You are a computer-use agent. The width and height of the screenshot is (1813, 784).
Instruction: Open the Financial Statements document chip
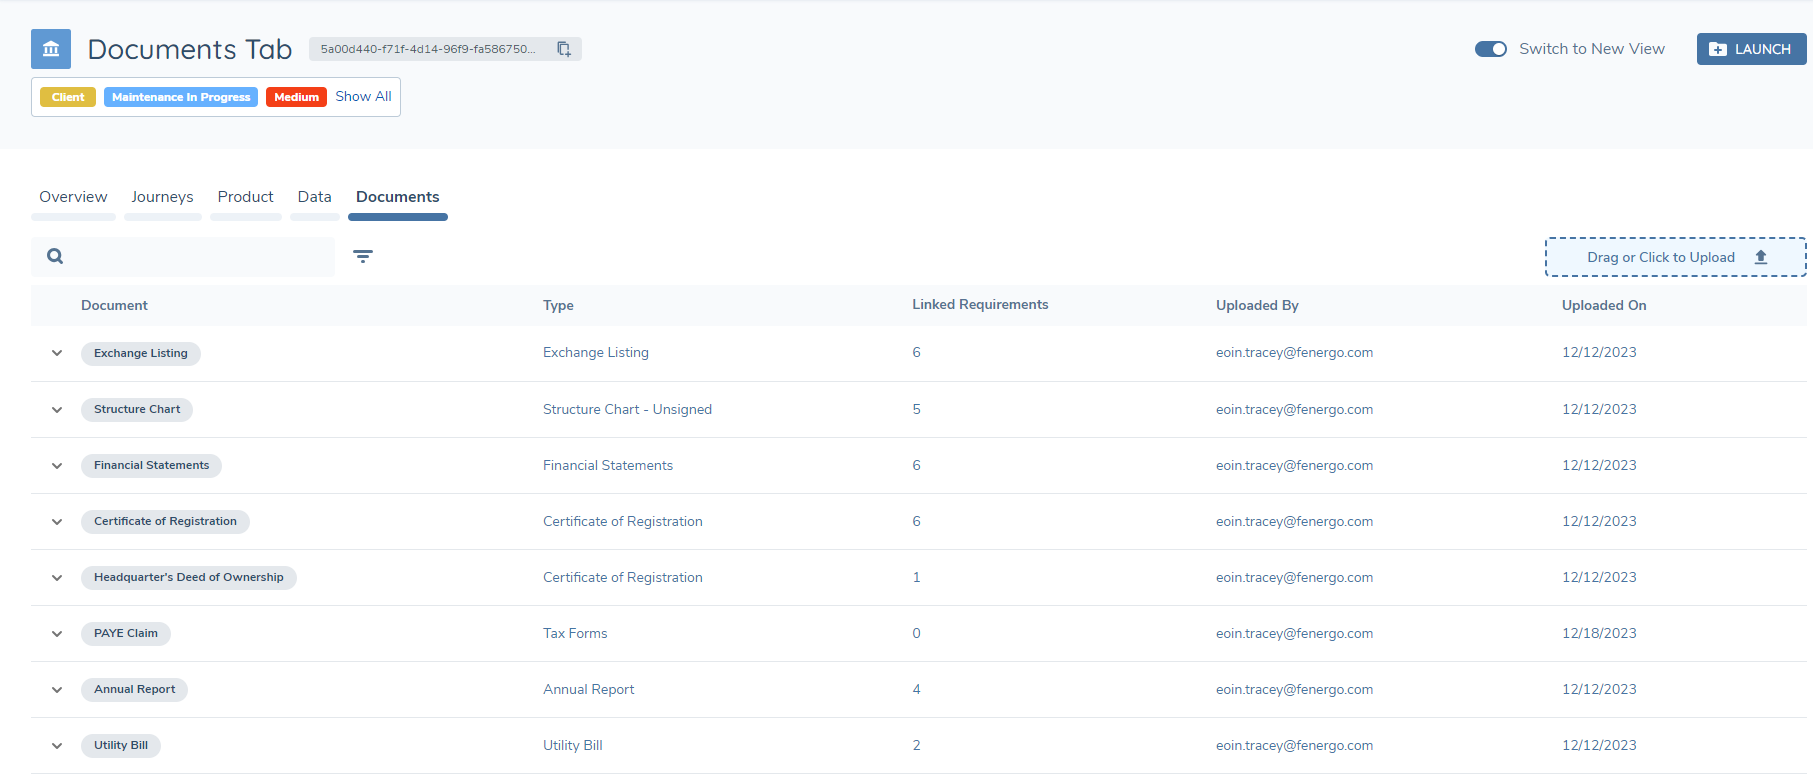pyautogui.click(x=151, y=465)
